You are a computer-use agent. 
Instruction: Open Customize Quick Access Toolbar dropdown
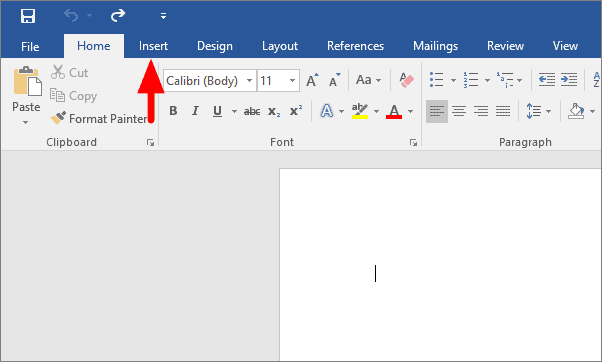[x=163, y=16]
